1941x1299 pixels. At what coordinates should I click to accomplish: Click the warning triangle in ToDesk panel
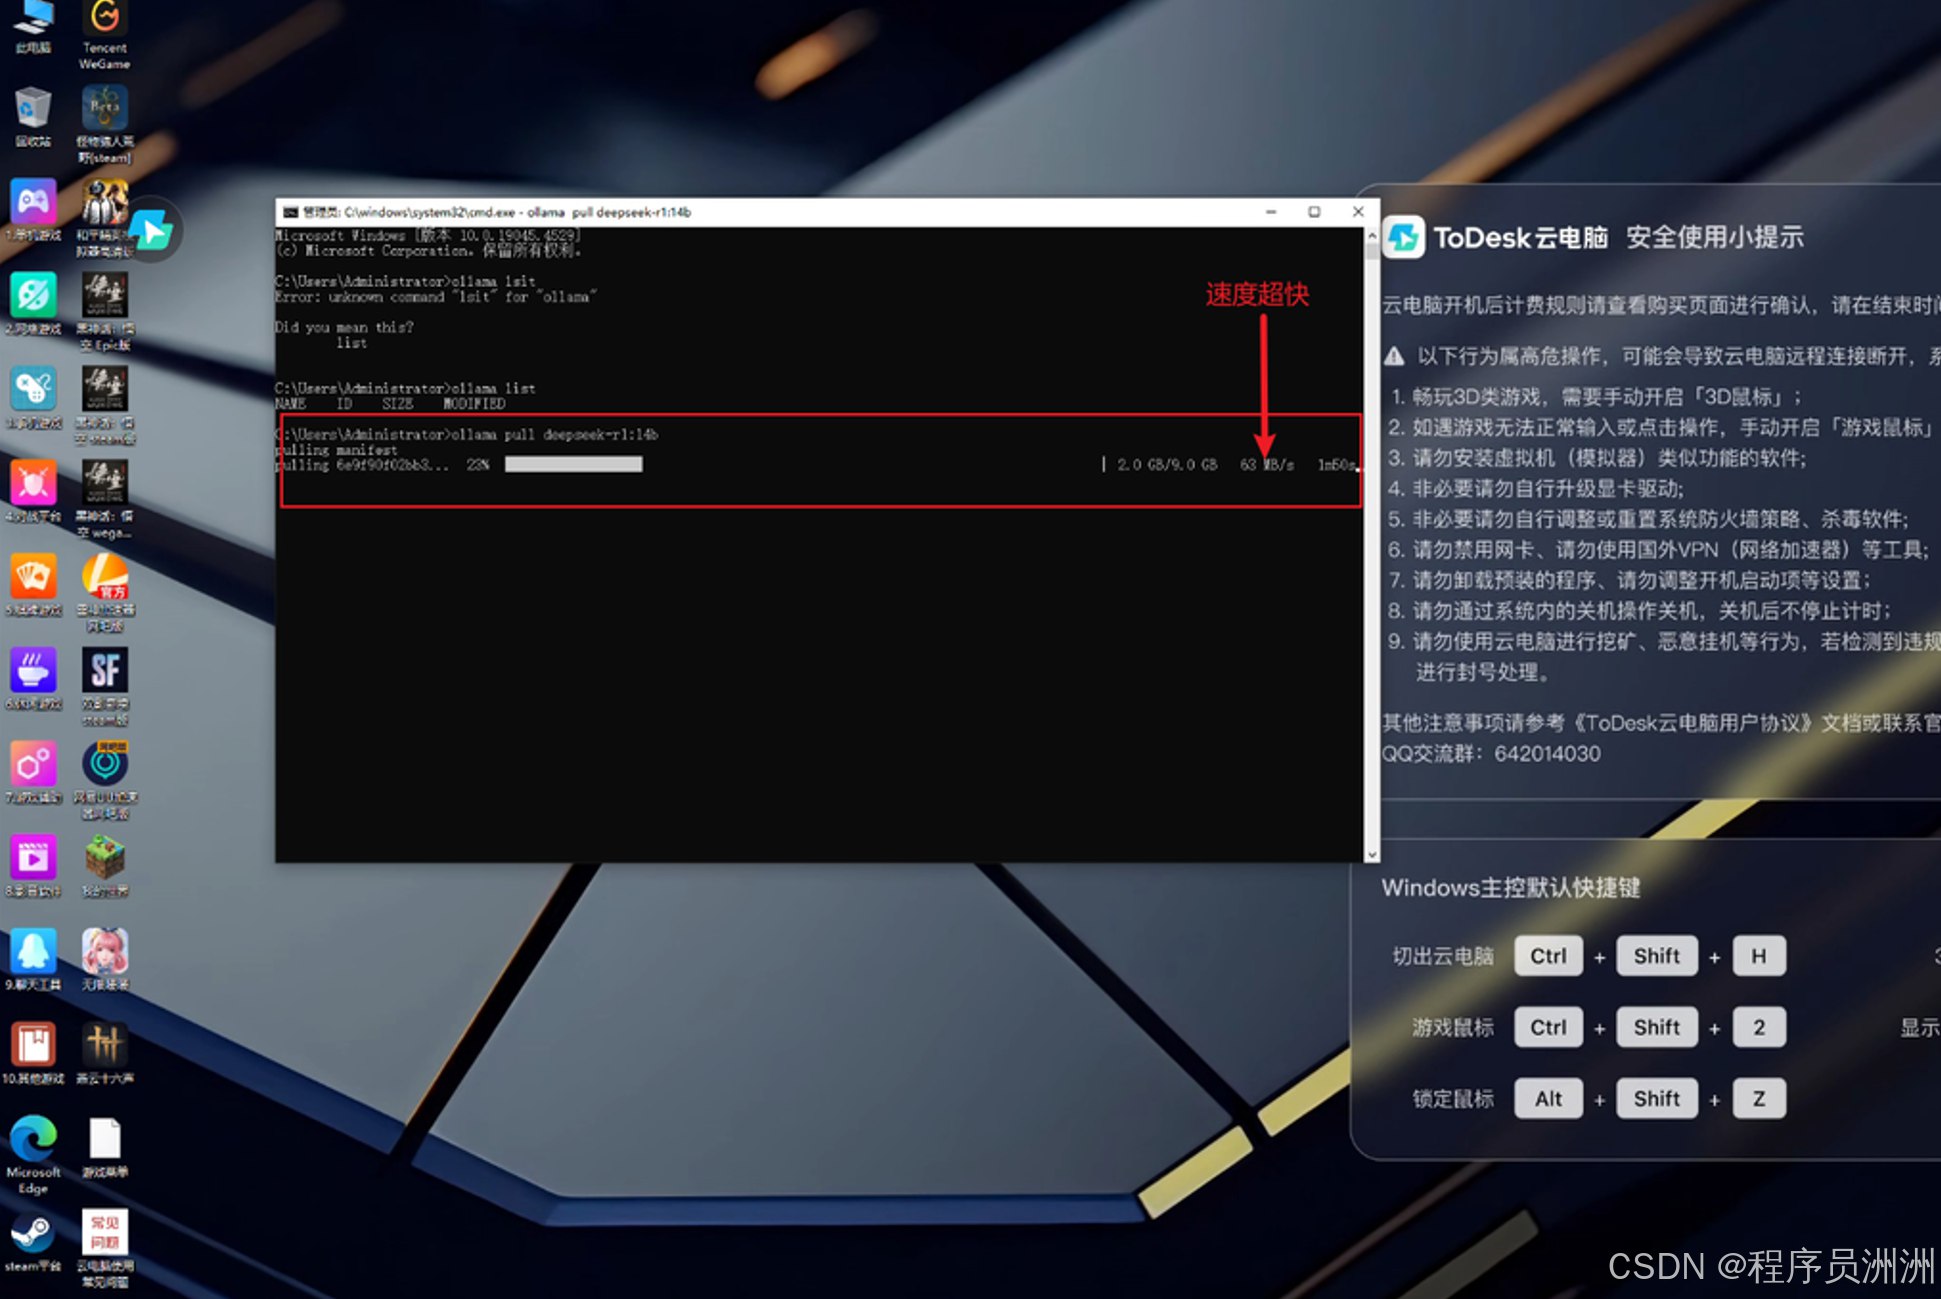pos(1393,355)
